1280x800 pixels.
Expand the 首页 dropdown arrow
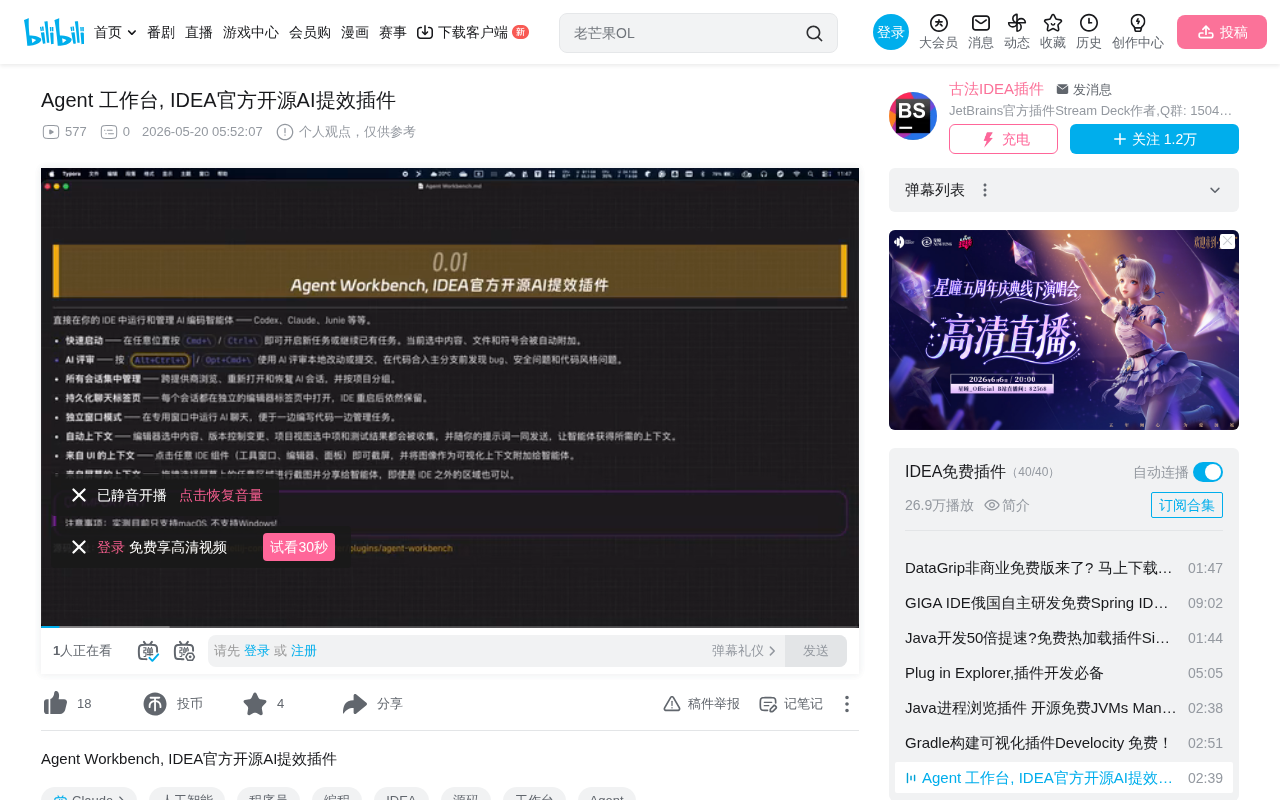(x=132, y=33)
